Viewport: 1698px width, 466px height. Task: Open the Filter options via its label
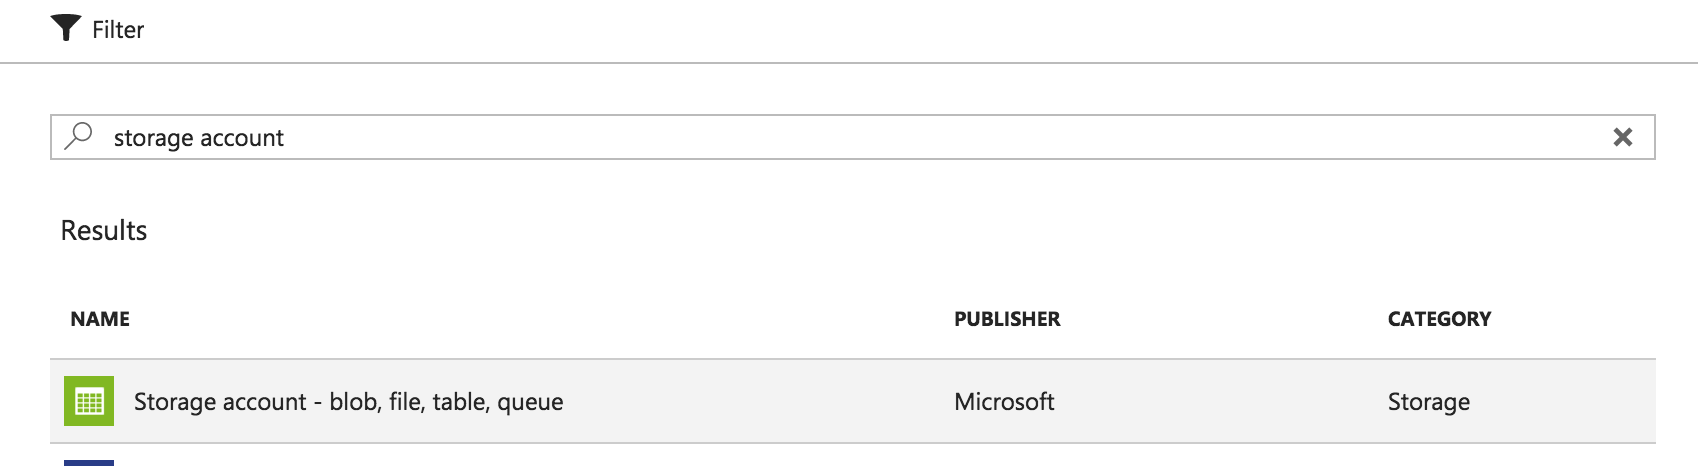(118, 30)
